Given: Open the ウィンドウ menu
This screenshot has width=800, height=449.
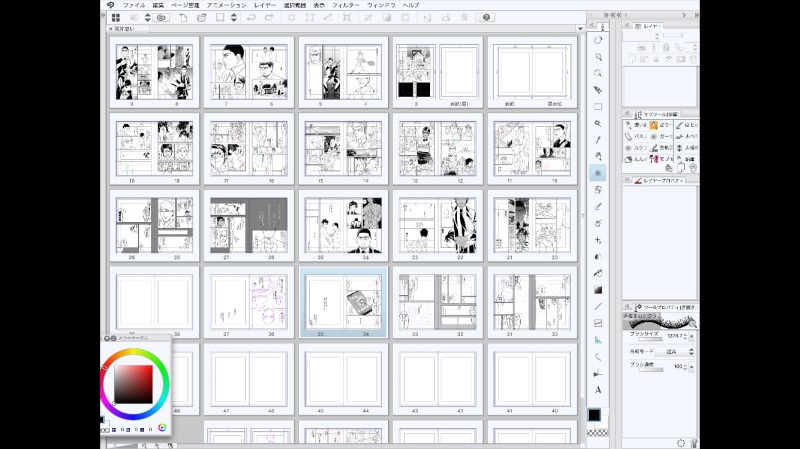Looking at the screenshot, I should 381,5.
